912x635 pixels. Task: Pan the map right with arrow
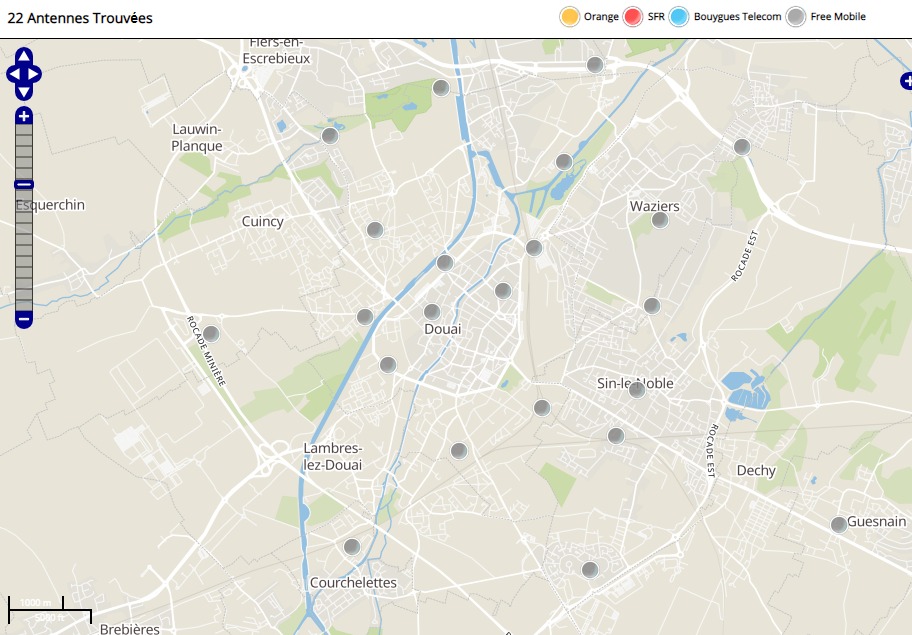coord(35,74)
